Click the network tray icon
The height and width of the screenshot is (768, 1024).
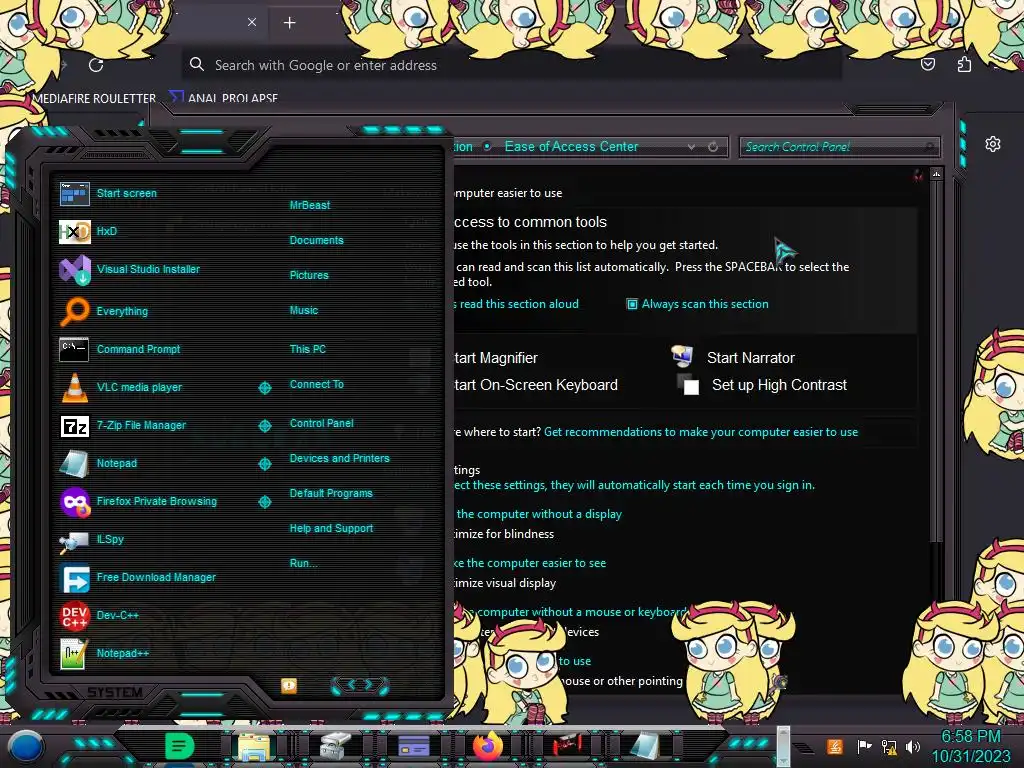tap(888, 746)
